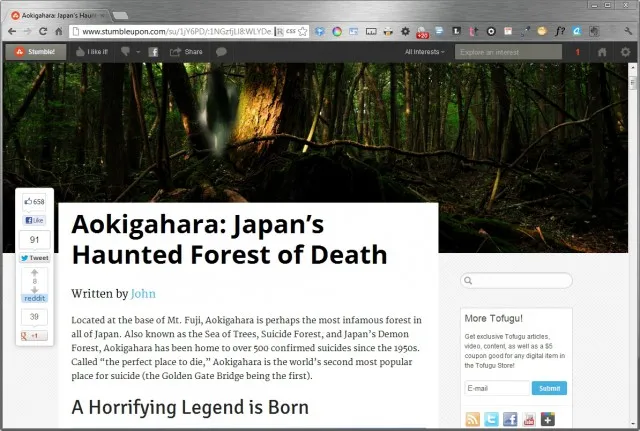Click the 'A Horrifying Legend is Born' heading
This screenshot has height=431, width=640.
(x=190, y=407)
